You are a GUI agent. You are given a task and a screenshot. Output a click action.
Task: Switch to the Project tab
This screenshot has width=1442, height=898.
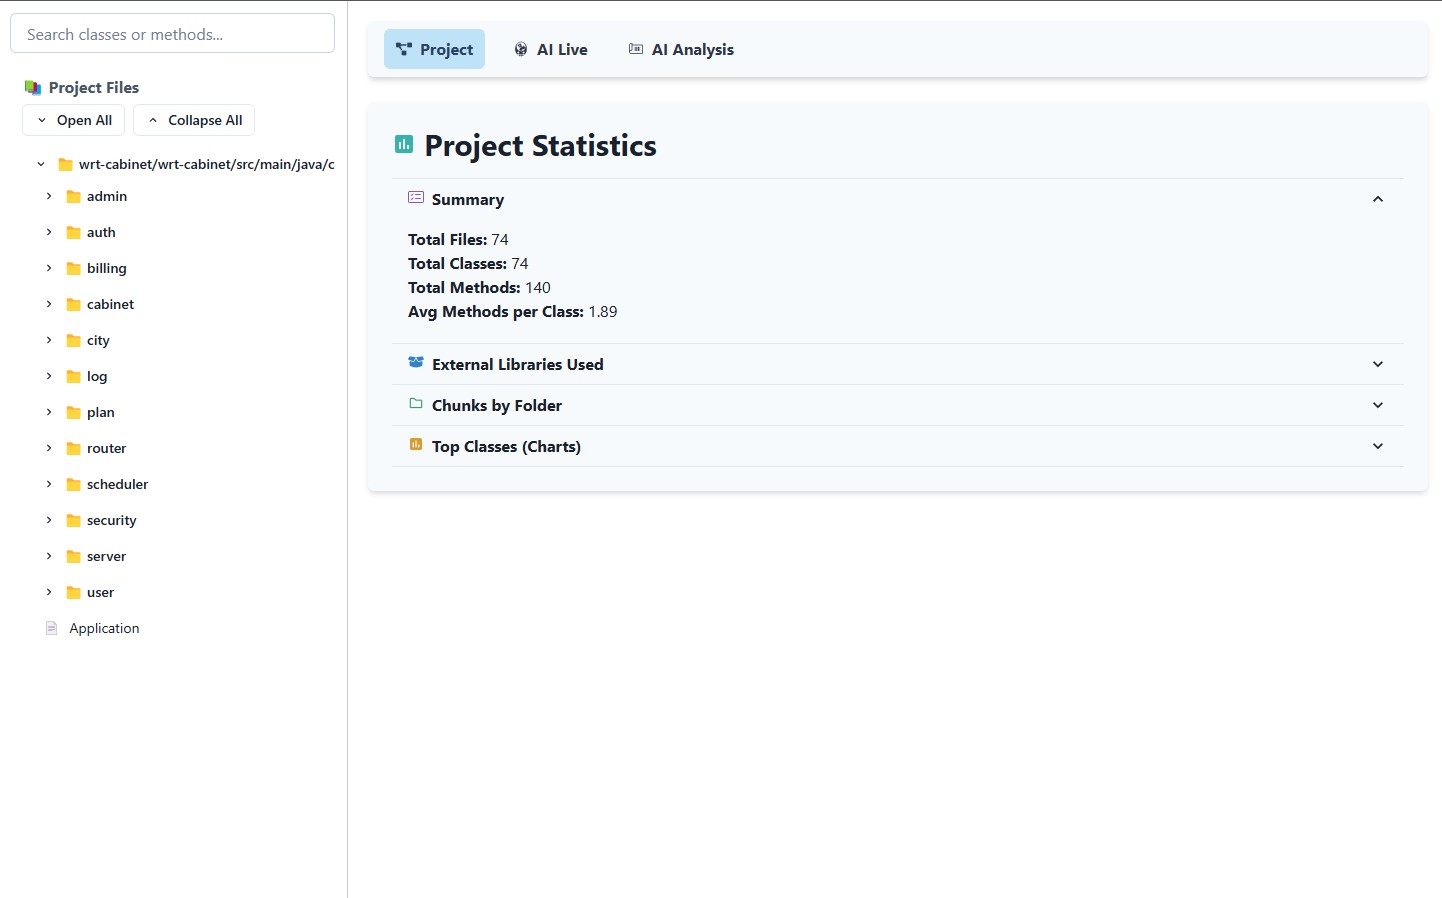[x=434, y=49]
